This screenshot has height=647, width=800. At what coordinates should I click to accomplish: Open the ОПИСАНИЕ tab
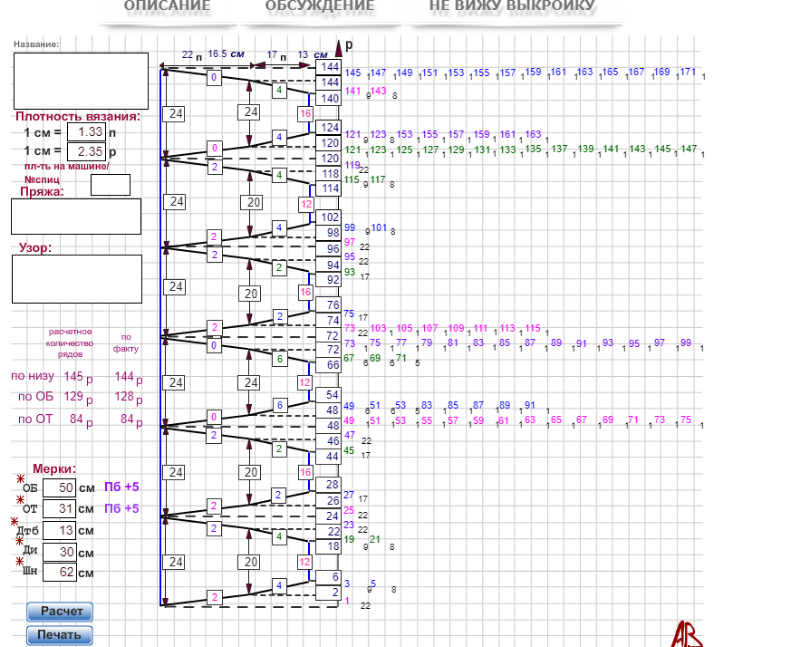(x=167, y=8)
